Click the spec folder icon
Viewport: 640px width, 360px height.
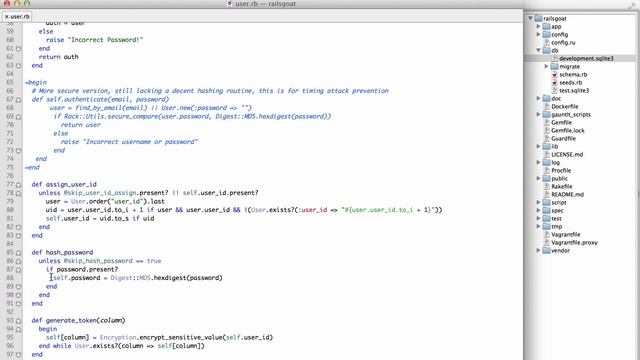tap(547, 210)
